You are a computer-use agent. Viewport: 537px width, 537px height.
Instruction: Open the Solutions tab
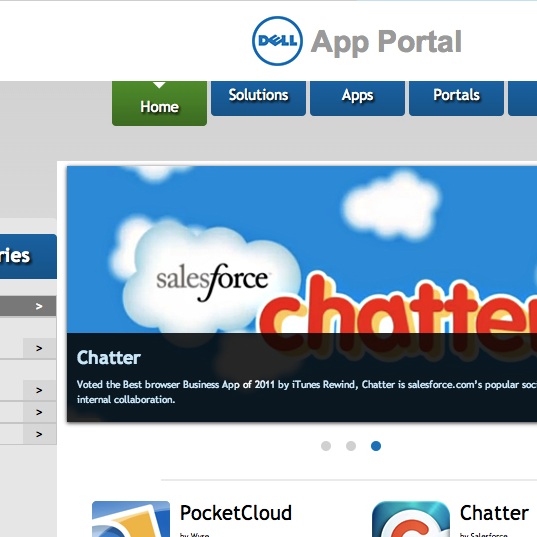[258, 98]
